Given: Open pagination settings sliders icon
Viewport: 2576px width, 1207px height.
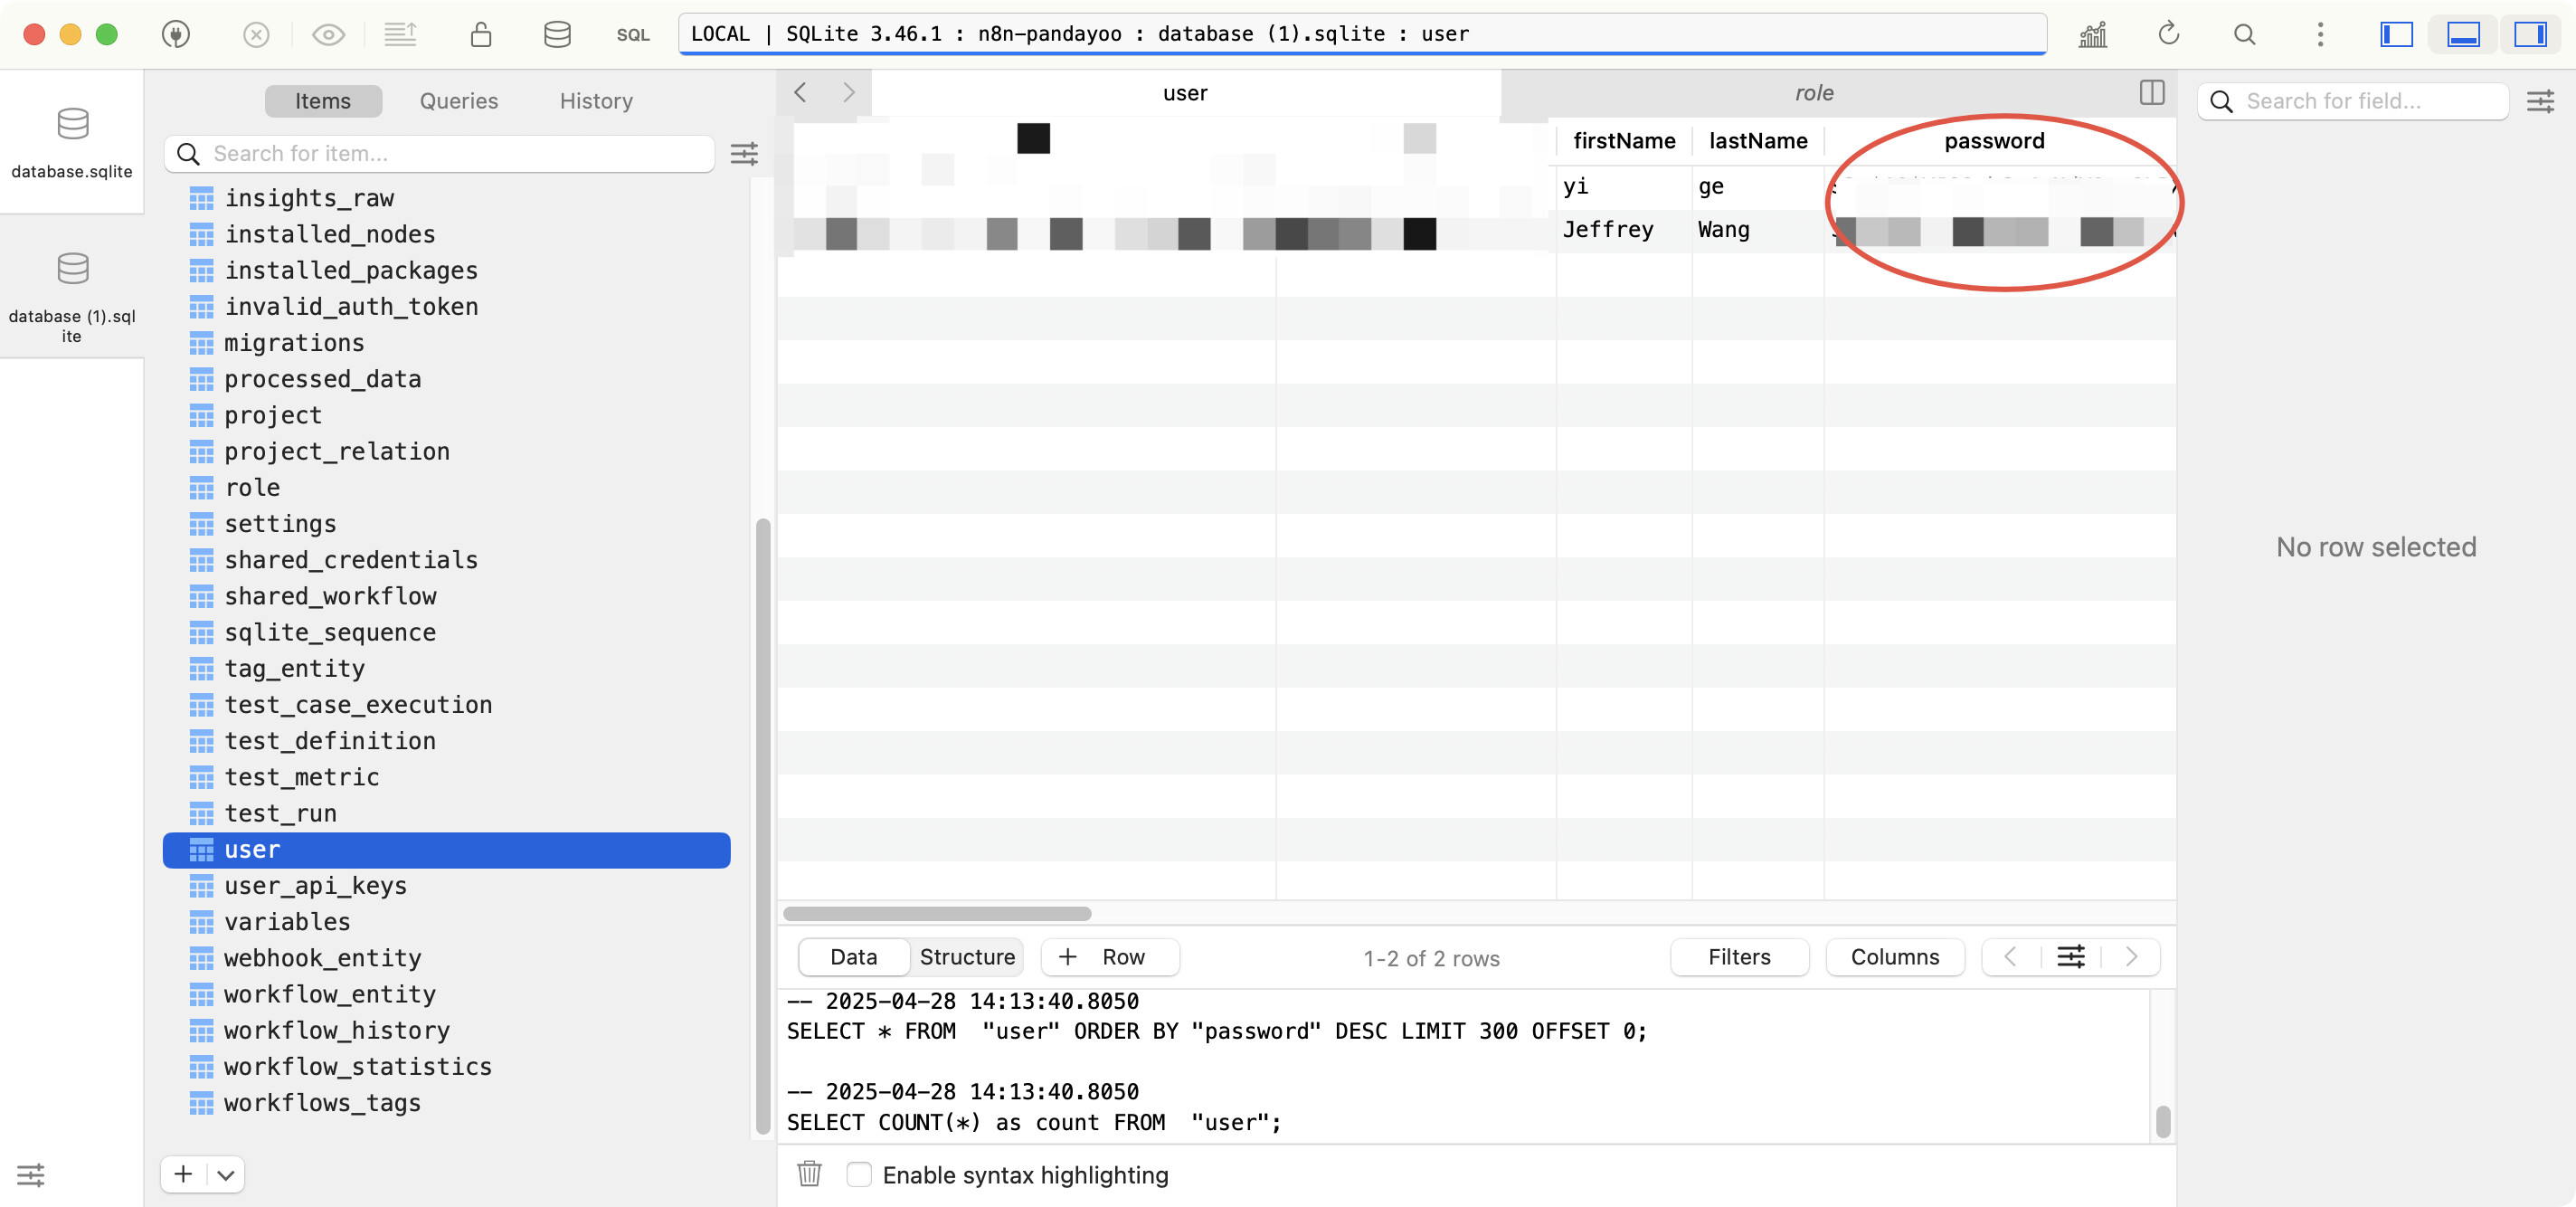Looking at the screenshot, I should coord(2070,956).
